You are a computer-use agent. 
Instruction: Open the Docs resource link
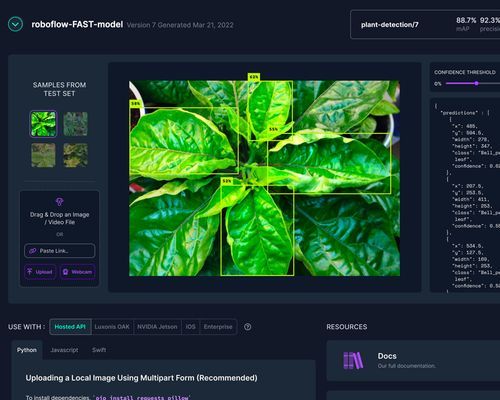tap(413, 361)
